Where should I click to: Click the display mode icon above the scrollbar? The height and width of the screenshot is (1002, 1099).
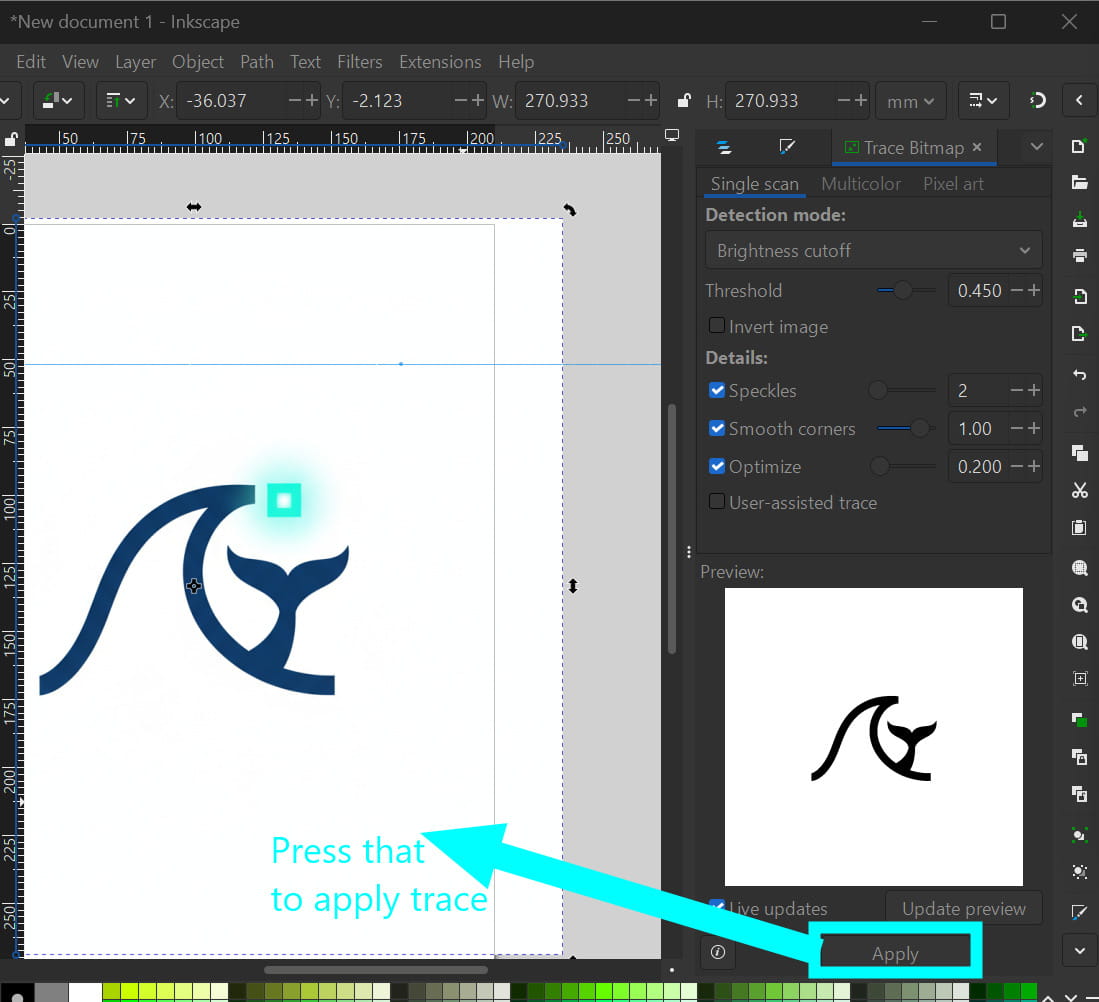click(671, 135)
